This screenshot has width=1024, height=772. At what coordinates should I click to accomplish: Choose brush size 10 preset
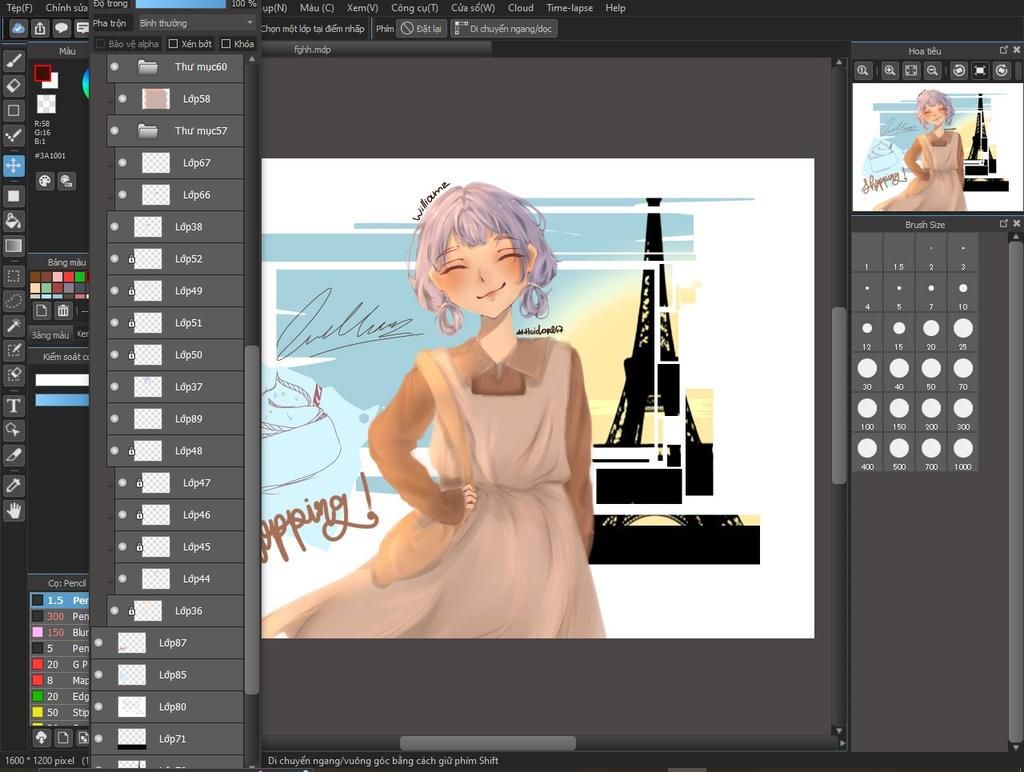tap(963, 293)
